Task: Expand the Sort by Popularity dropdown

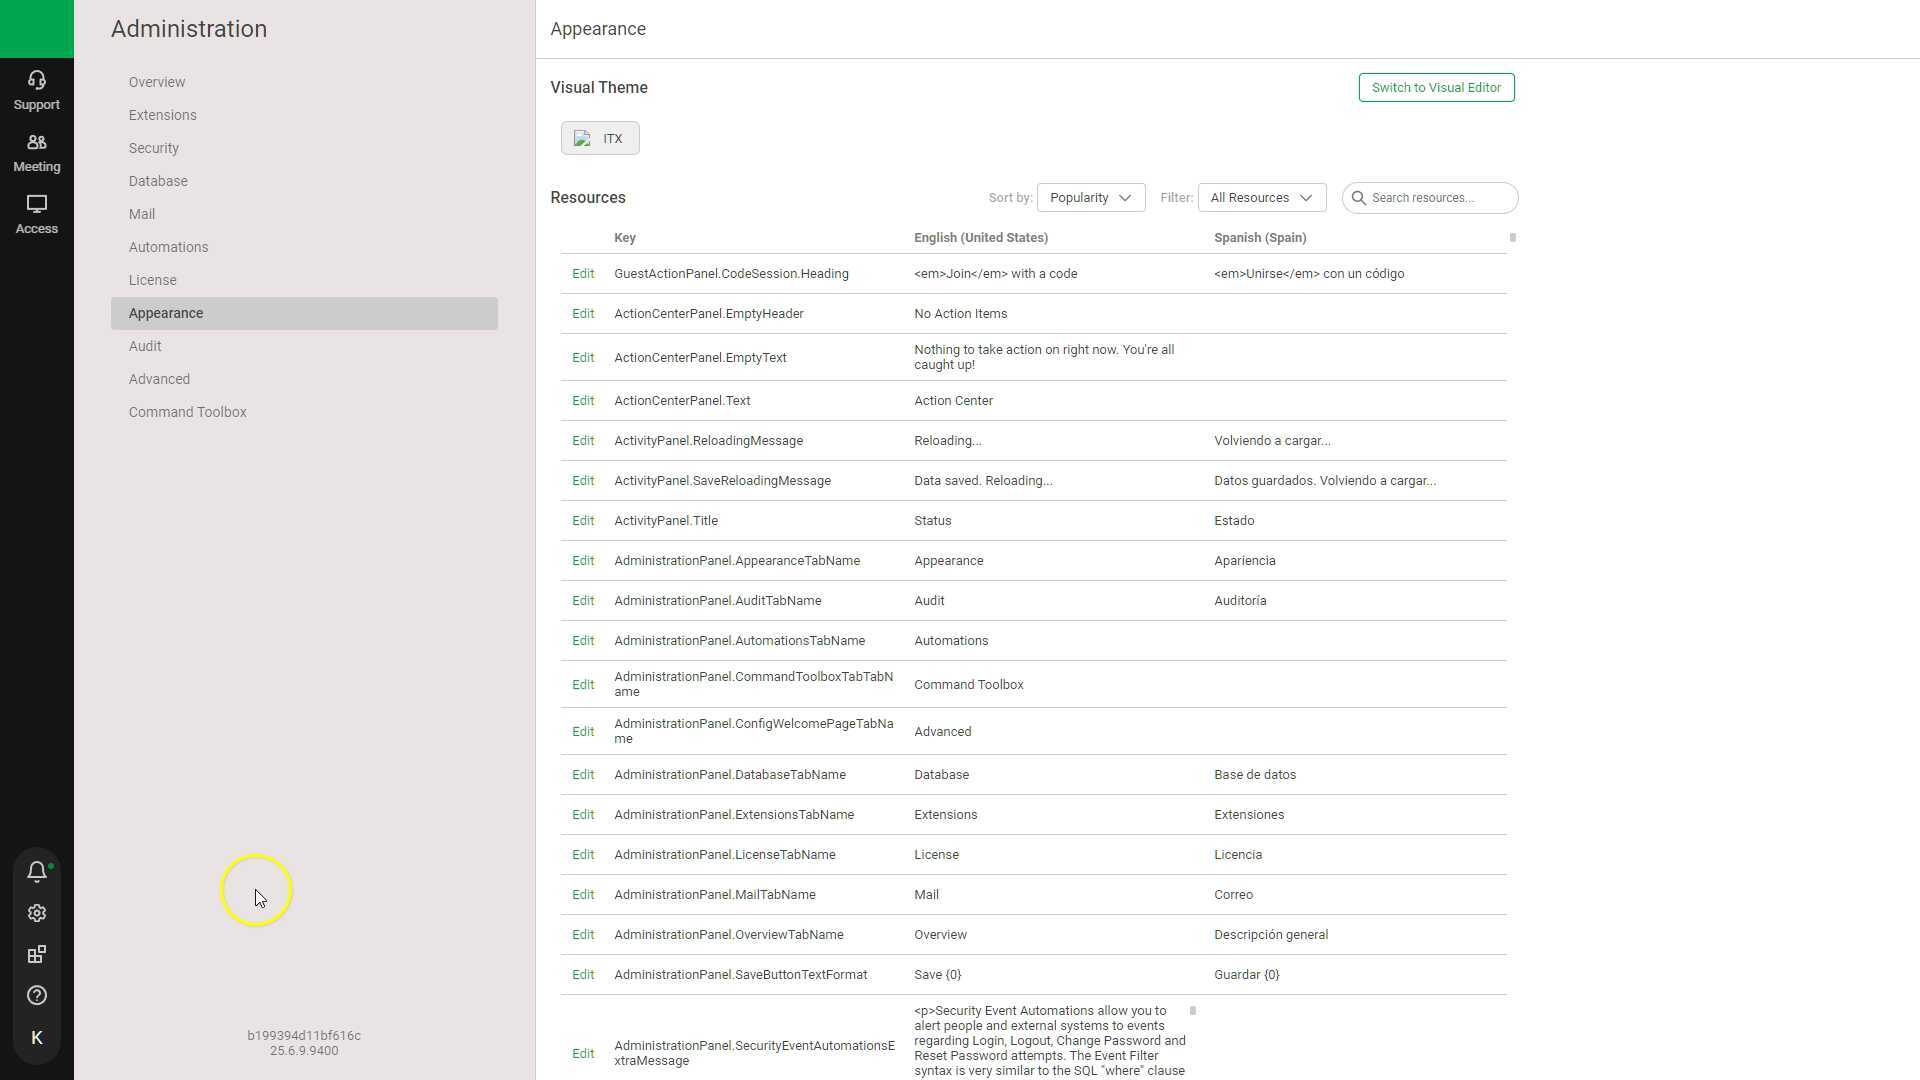Action: tap(1091, 198)
